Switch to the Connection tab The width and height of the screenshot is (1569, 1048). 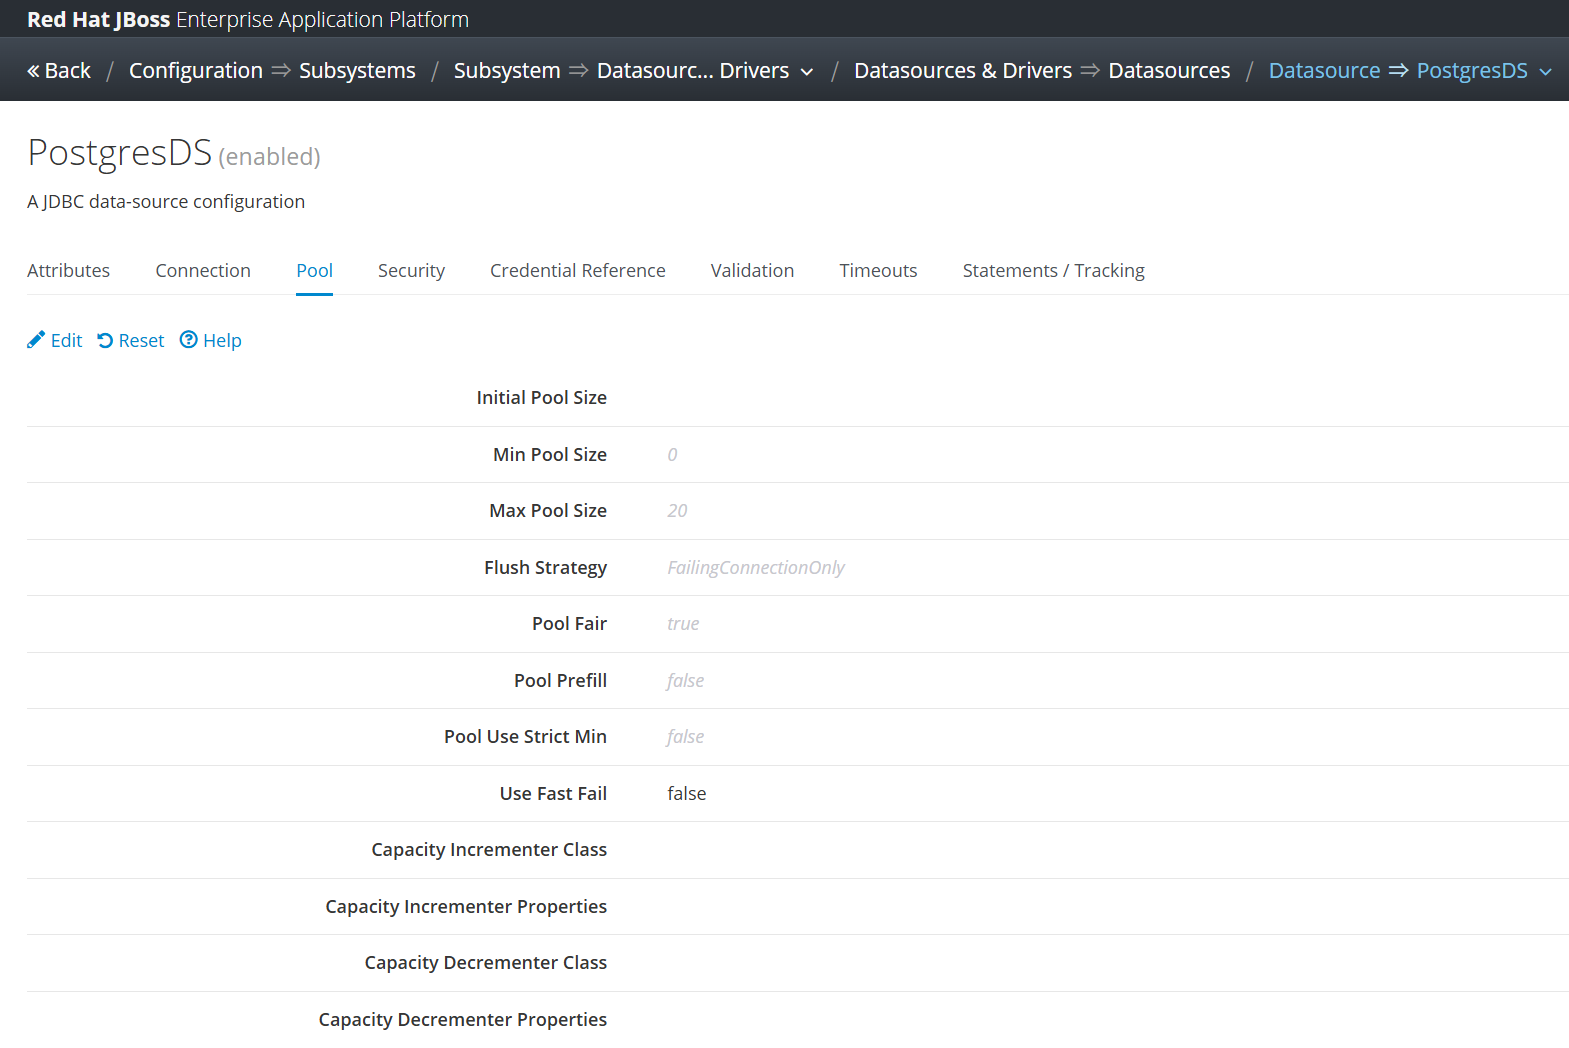[x=203, y=271]
